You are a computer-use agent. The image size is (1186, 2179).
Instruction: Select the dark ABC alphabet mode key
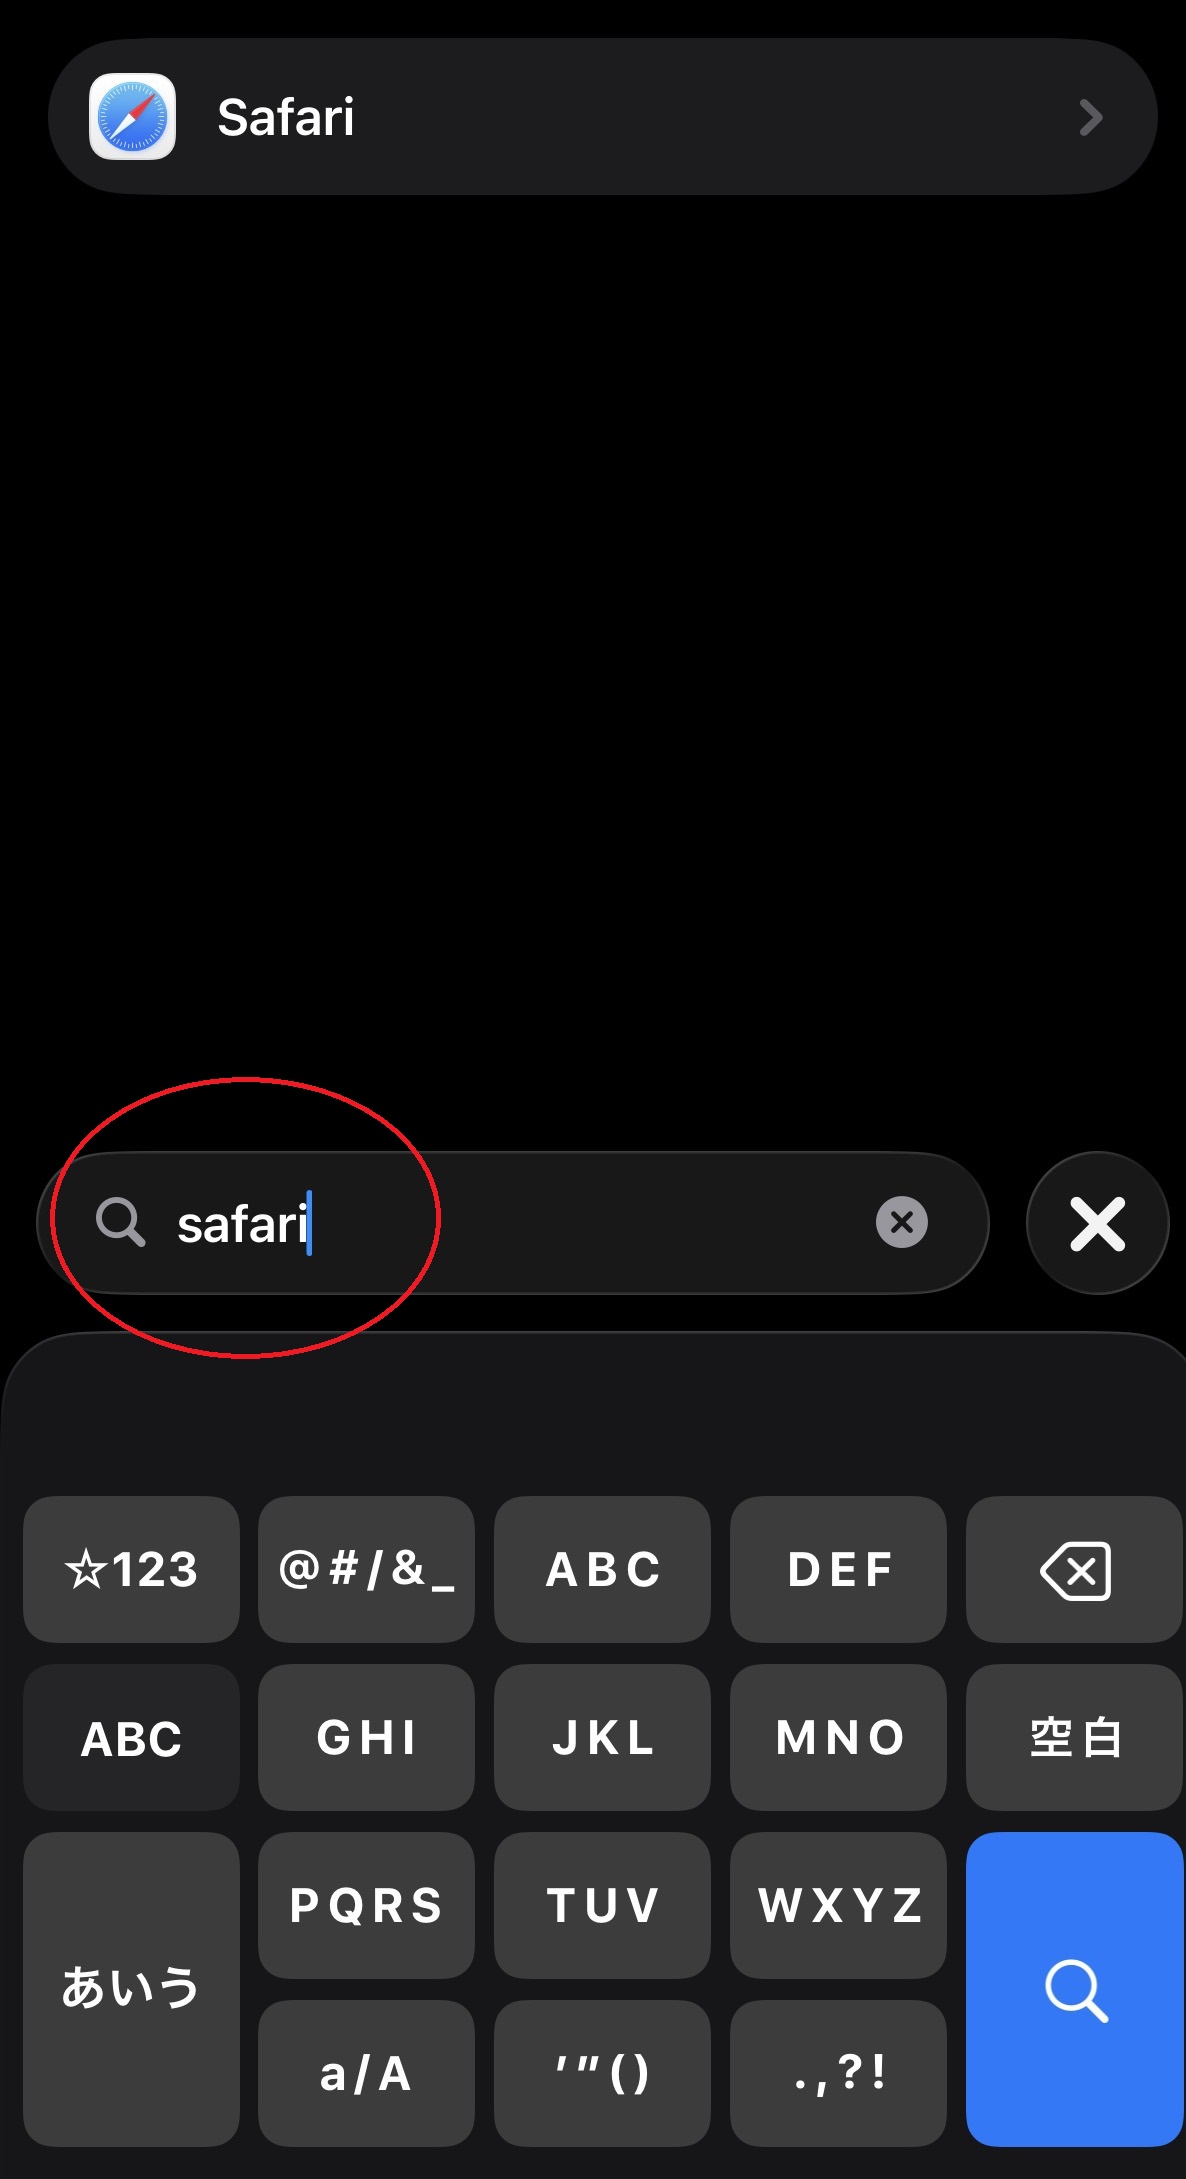pyautogui.click(x=131, y=1738)
